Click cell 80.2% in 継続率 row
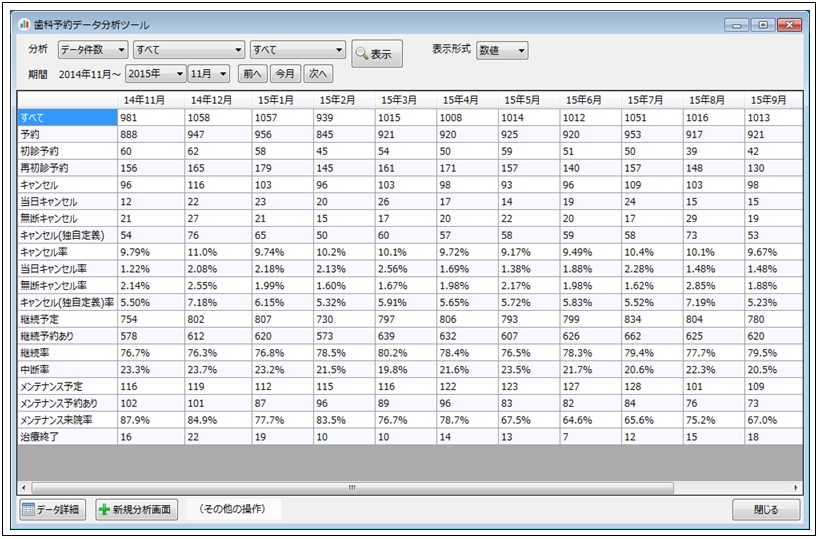 point(405,353)
